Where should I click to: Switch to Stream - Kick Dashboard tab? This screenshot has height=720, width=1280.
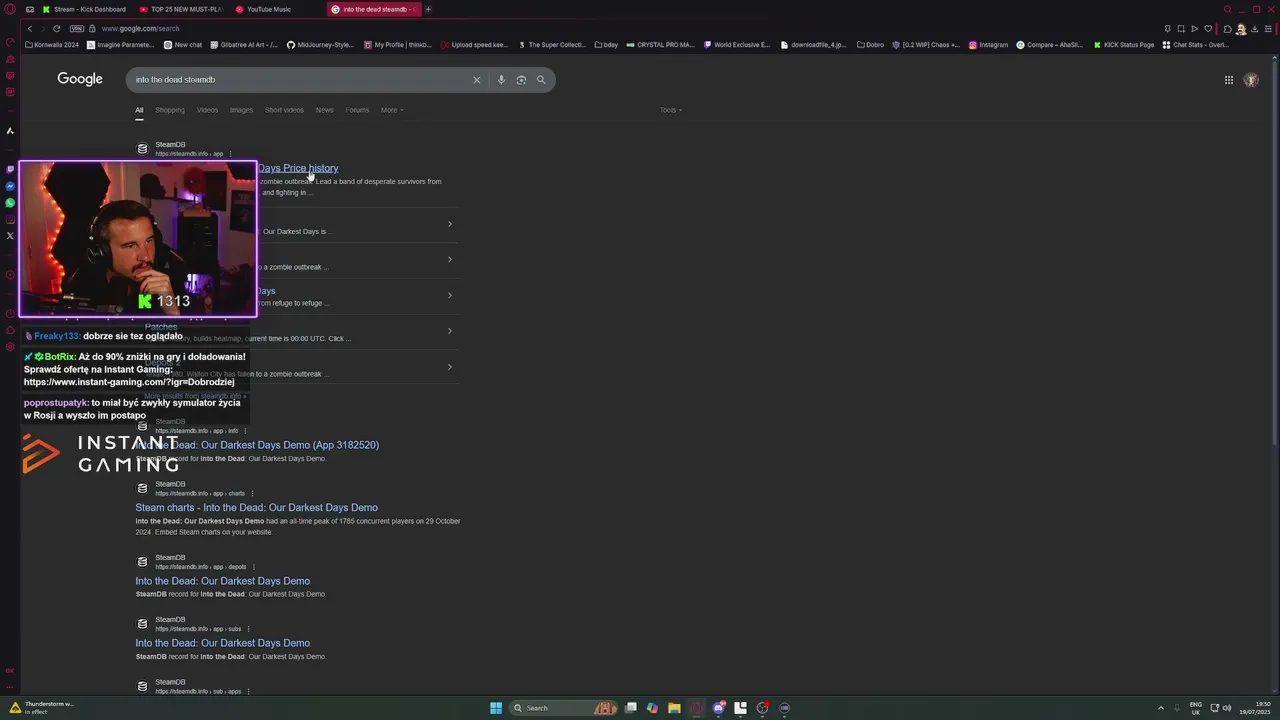click(x=84, y=9)
